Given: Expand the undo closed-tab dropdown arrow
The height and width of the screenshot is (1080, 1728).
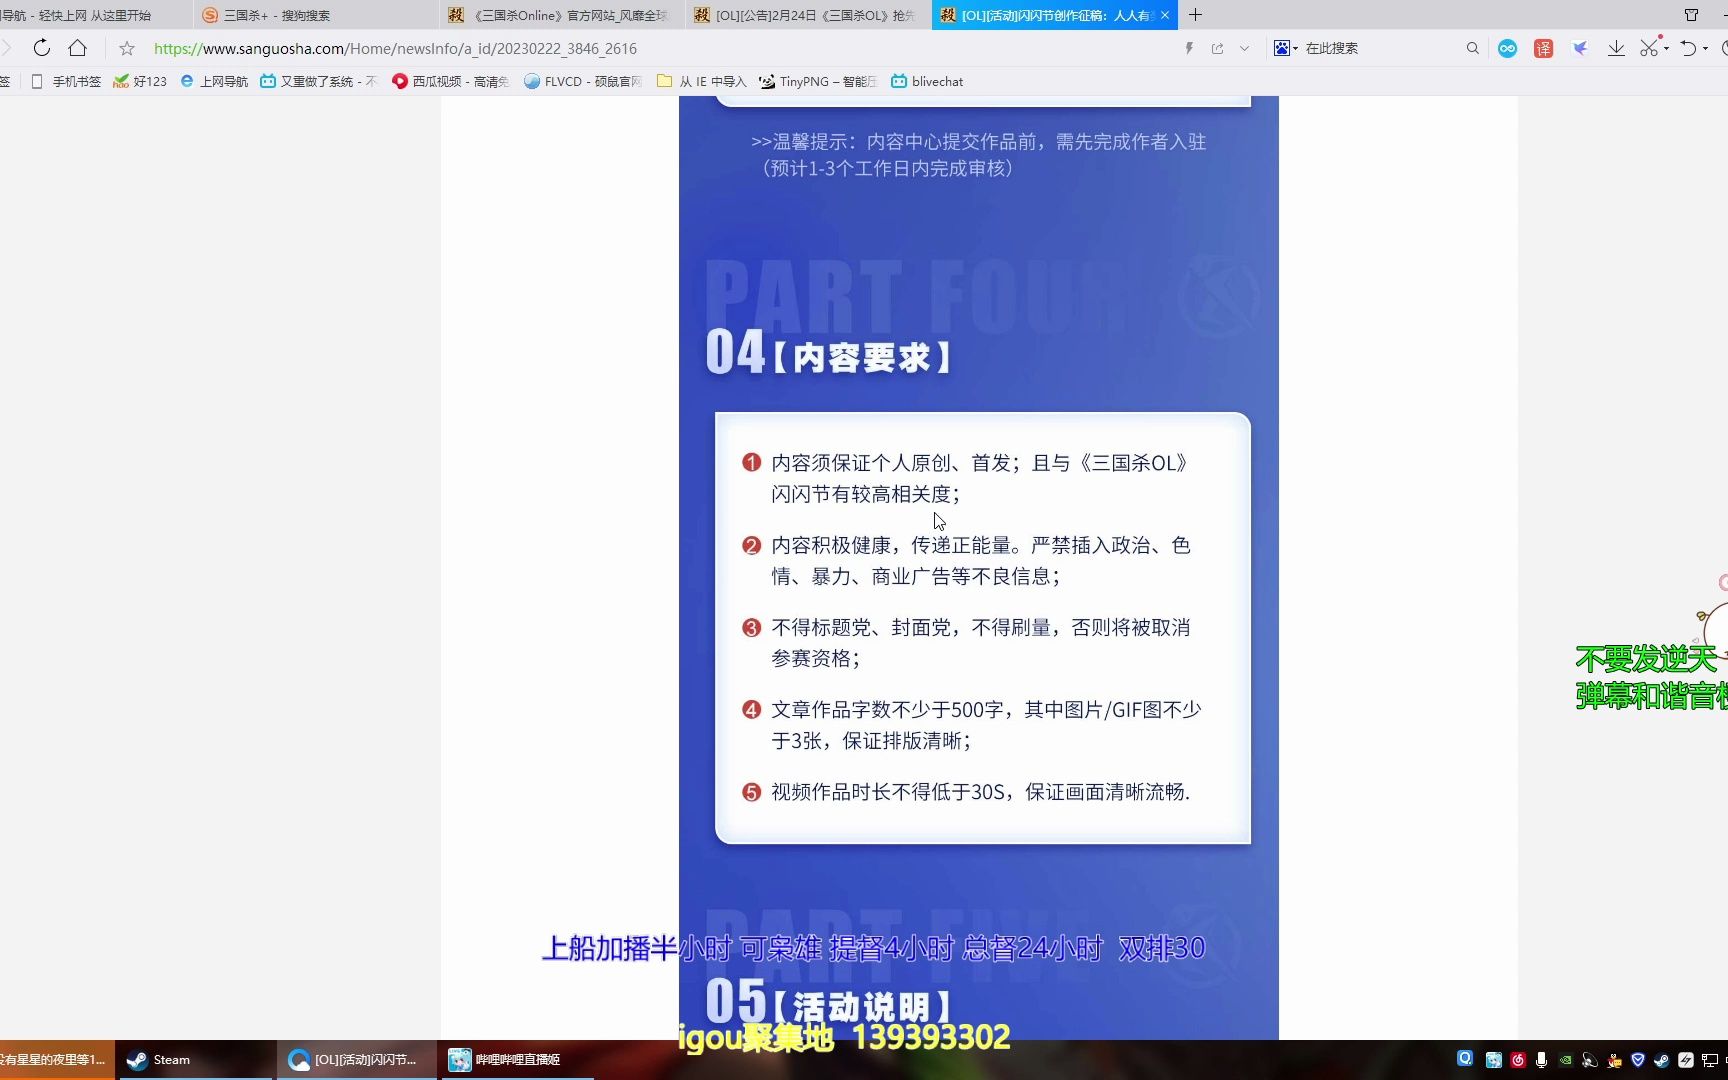Looking at the screenshot, I should 1705,49.
